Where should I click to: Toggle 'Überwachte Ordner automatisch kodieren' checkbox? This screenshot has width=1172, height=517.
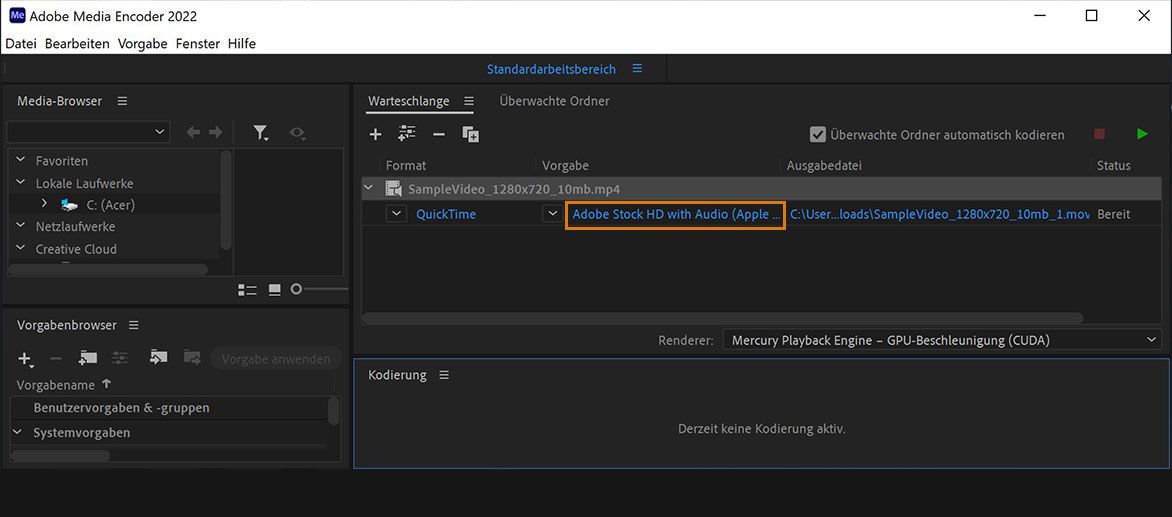(818, 135)
